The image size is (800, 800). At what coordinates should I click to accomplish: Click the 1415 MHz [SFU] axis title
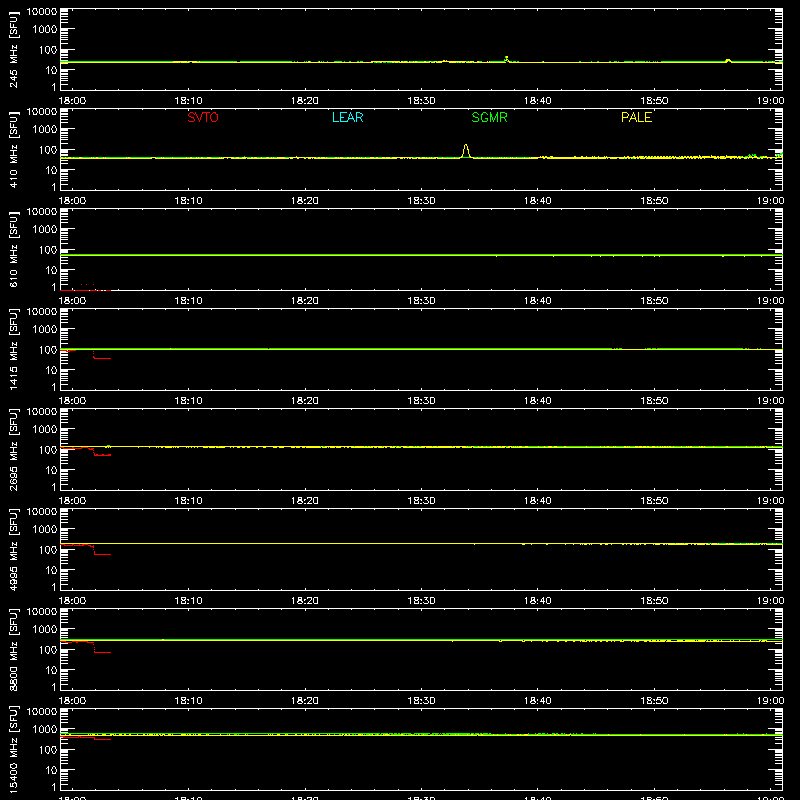[14, 349]
